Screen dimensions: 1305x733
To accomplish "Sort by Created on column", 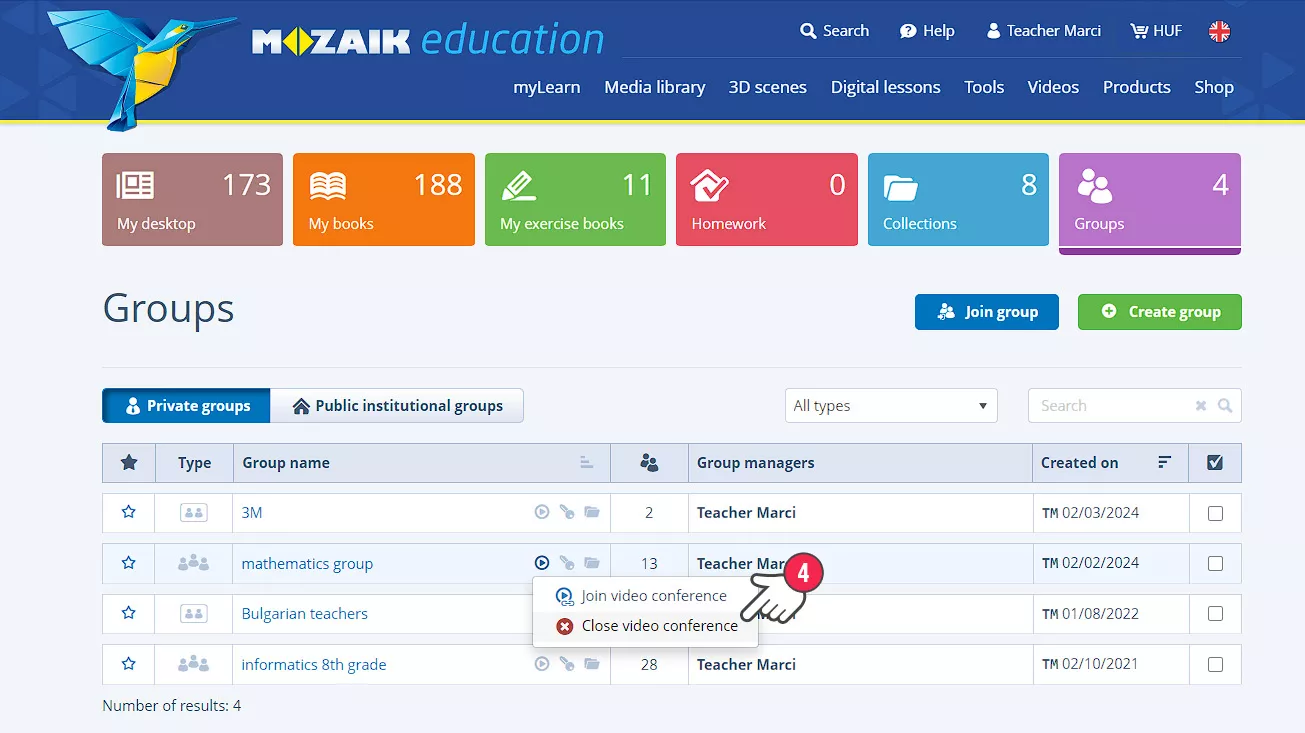I will click(1164, 462).
